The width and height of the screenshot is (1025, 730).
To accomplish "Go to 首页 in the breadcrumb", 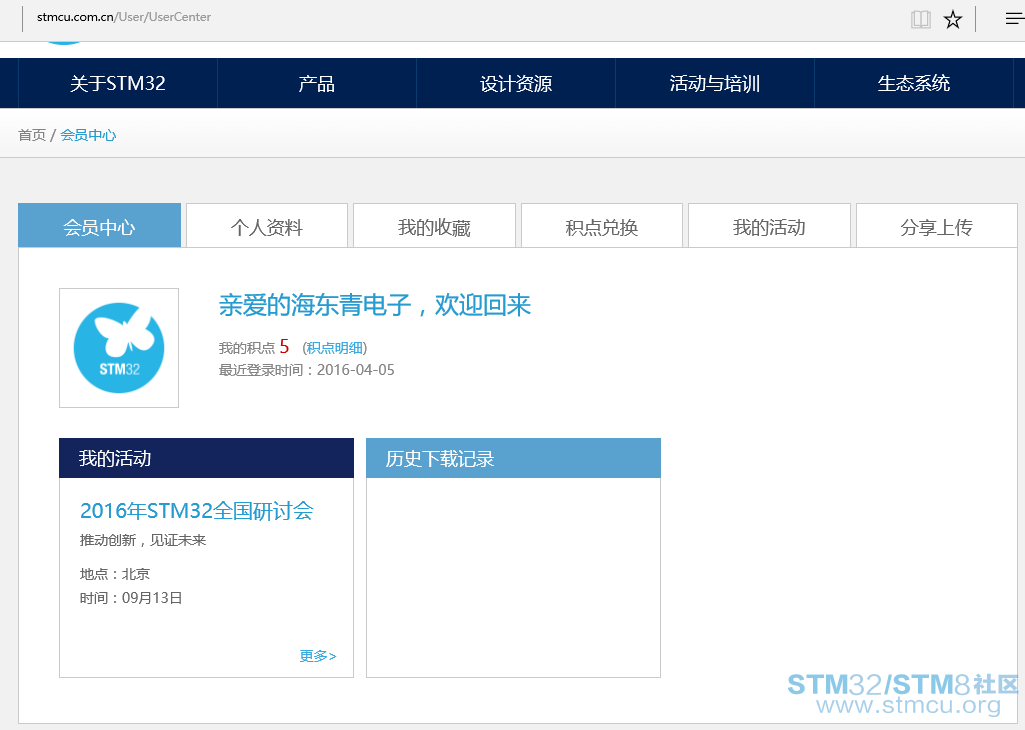I will pyautogui.click(x=32, y=135).
